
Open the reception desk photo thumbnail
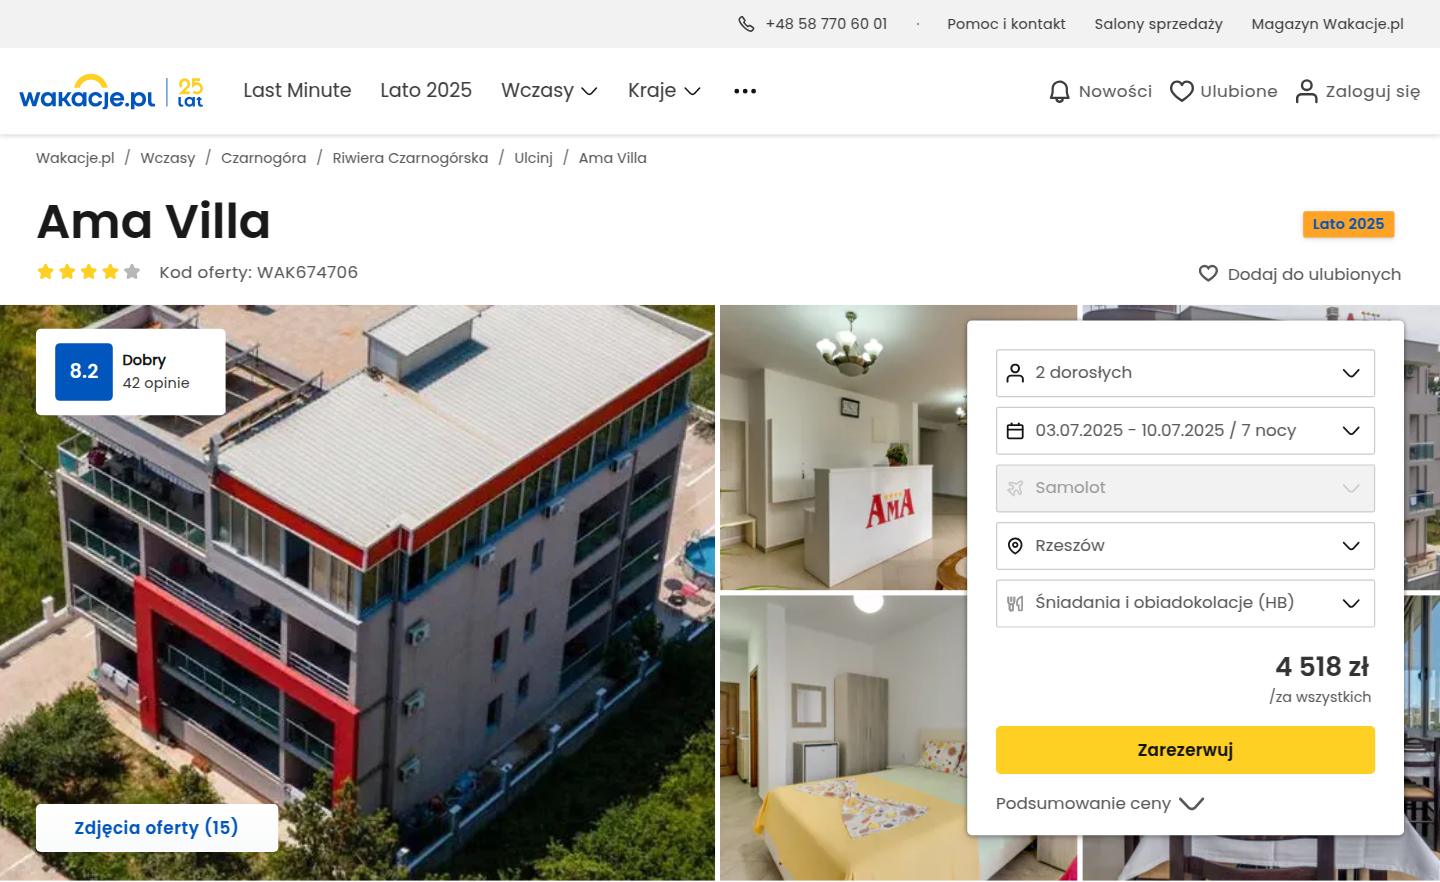[843, 447]
